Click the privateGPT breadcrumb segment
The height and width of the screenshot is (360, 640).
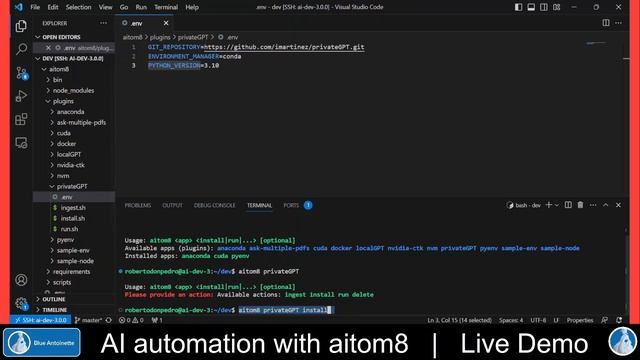coord(193,37)
